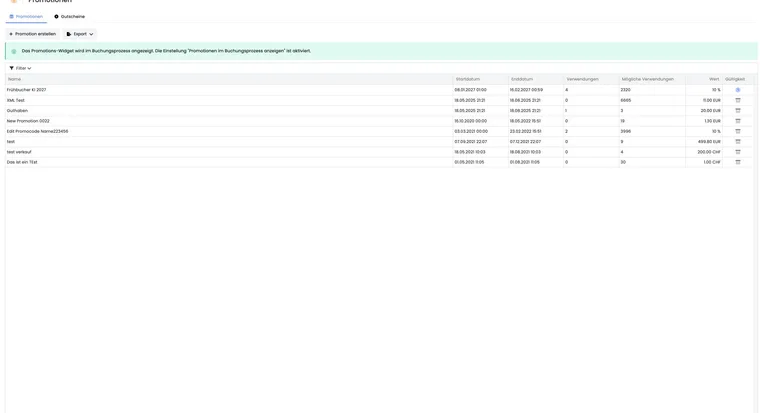Open the Filter dropdown
The height and width of the screenshot is (413, 760).
tap(20, 68)
